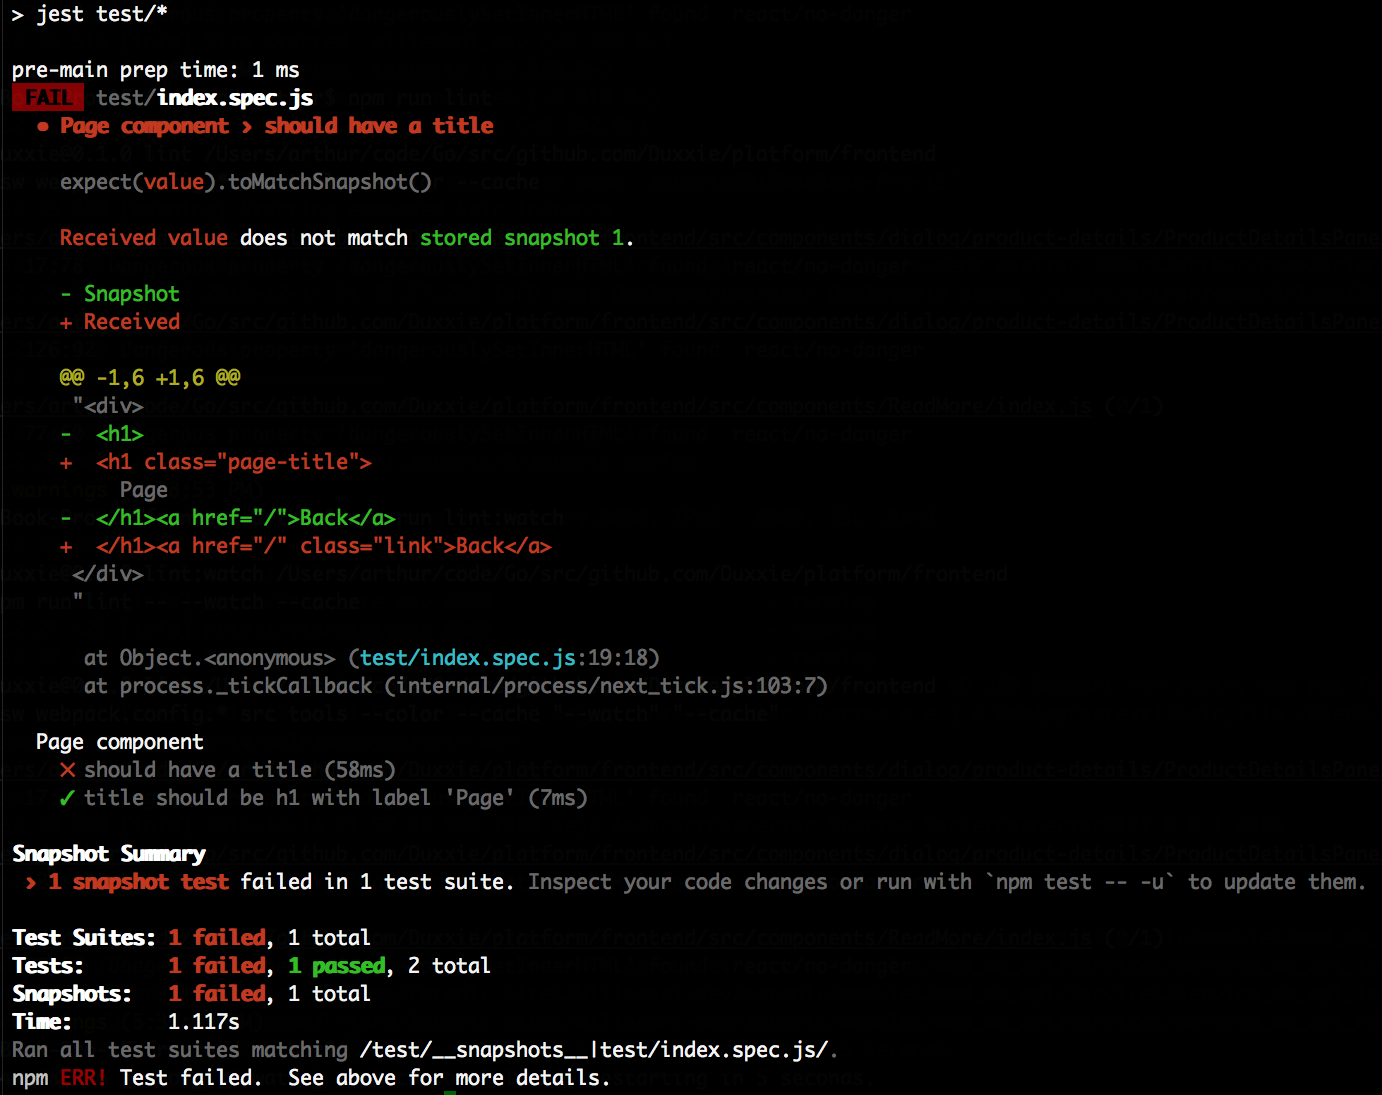Click the red cross next to 'should have a title'
The height and width of the screenshot is (1095, 1382).
click(x=68, y=770)
